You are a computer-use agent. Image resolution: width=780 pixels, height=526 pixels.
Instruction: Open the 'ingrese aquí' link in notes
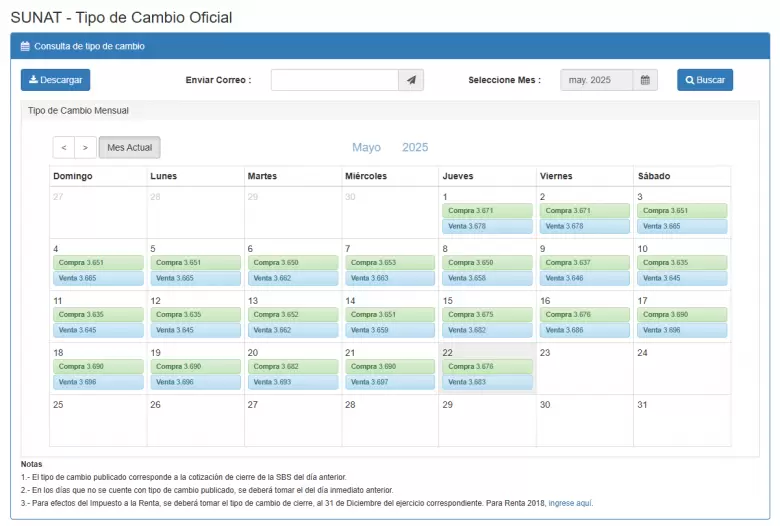(x=570, y=503)
